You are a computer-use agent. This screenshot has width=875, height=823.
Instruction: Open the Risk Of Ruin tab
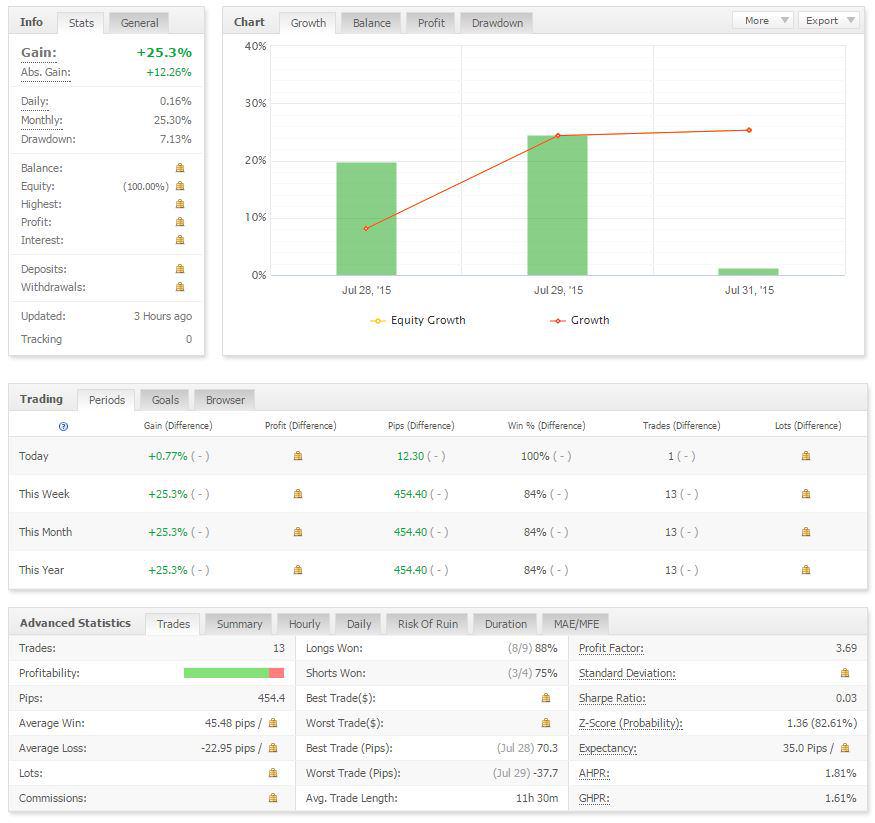(x=427, y=624)
